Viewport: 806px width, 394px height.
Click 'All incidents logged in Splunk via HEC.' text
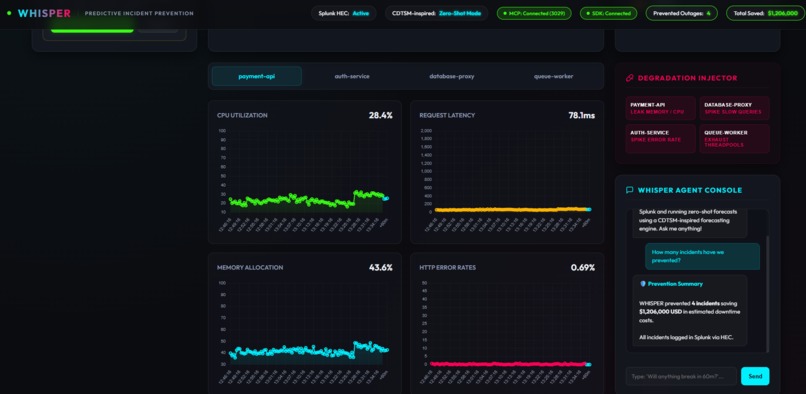[x=686, y=337]
